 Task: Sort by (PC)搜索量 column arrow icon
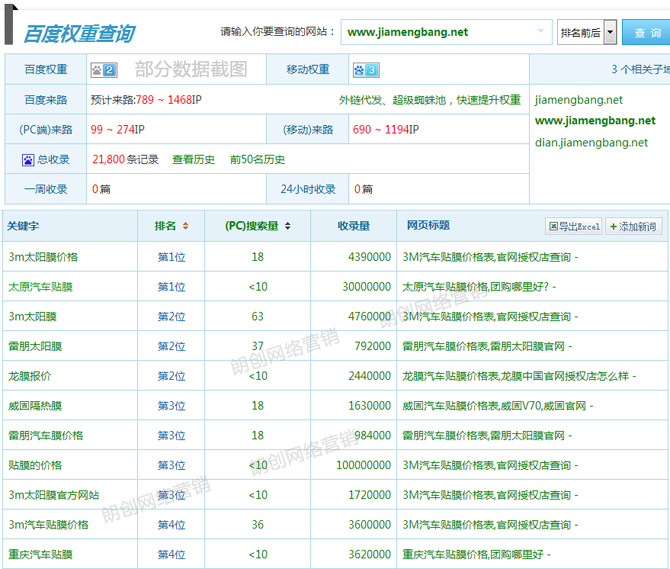(x=288, y=226)
